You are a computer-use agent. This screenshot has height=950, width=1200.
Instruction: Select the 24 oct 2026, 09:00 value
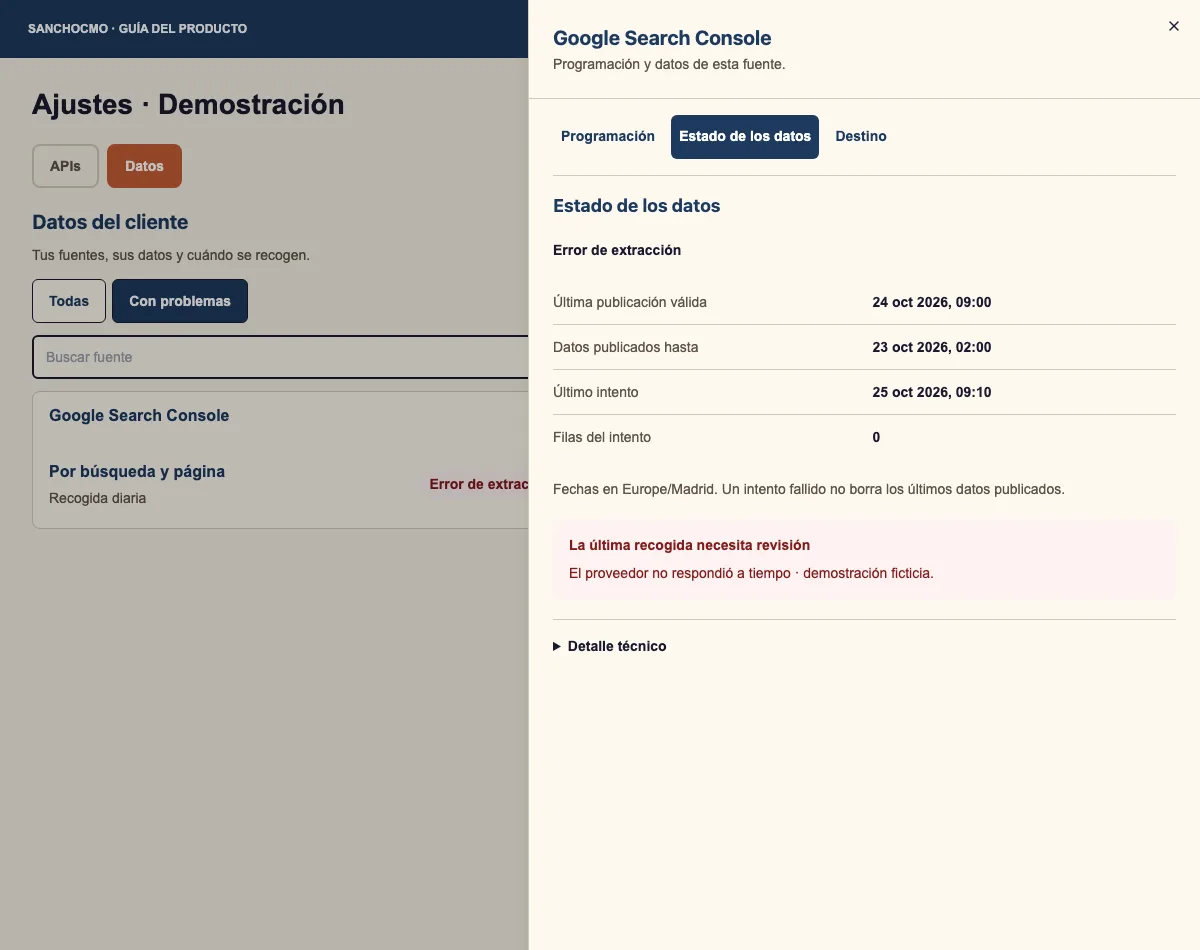pyautogui.click(x=932, y=302)
